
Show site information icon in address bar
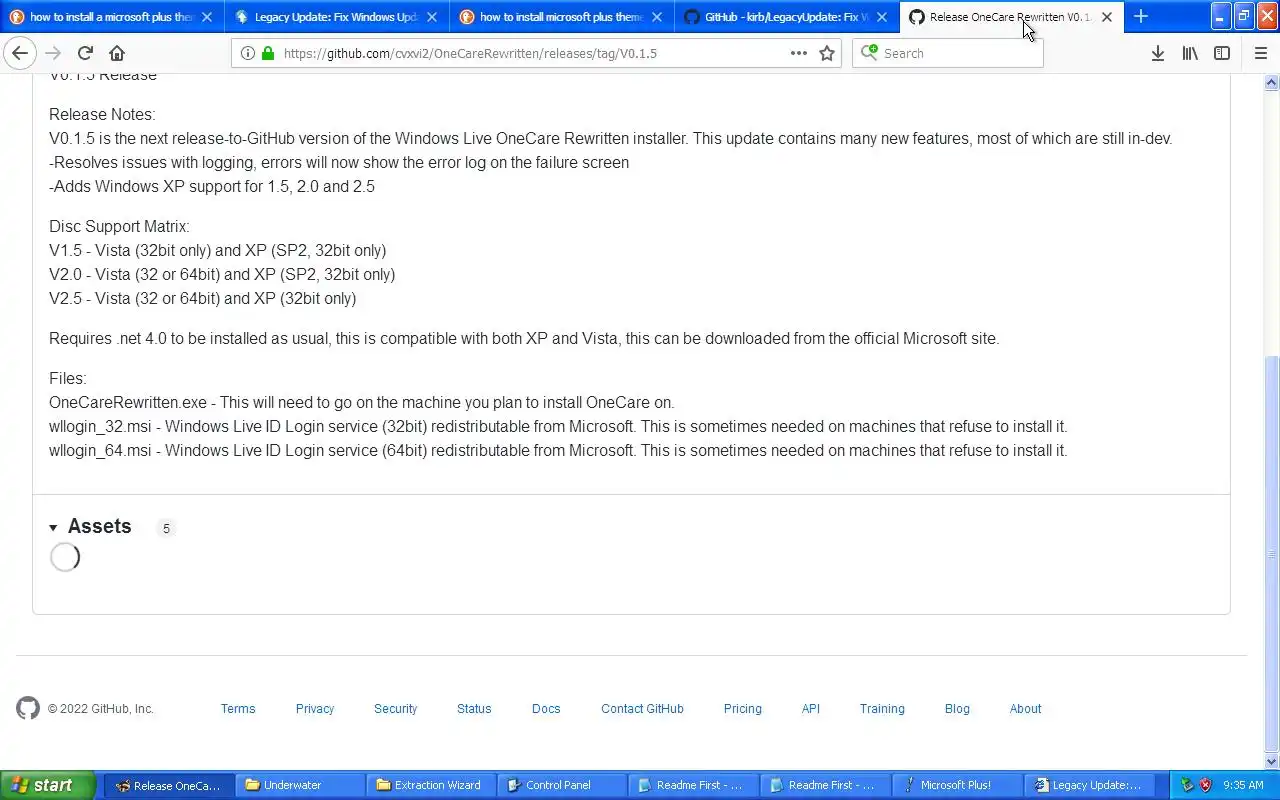(248, 53)
